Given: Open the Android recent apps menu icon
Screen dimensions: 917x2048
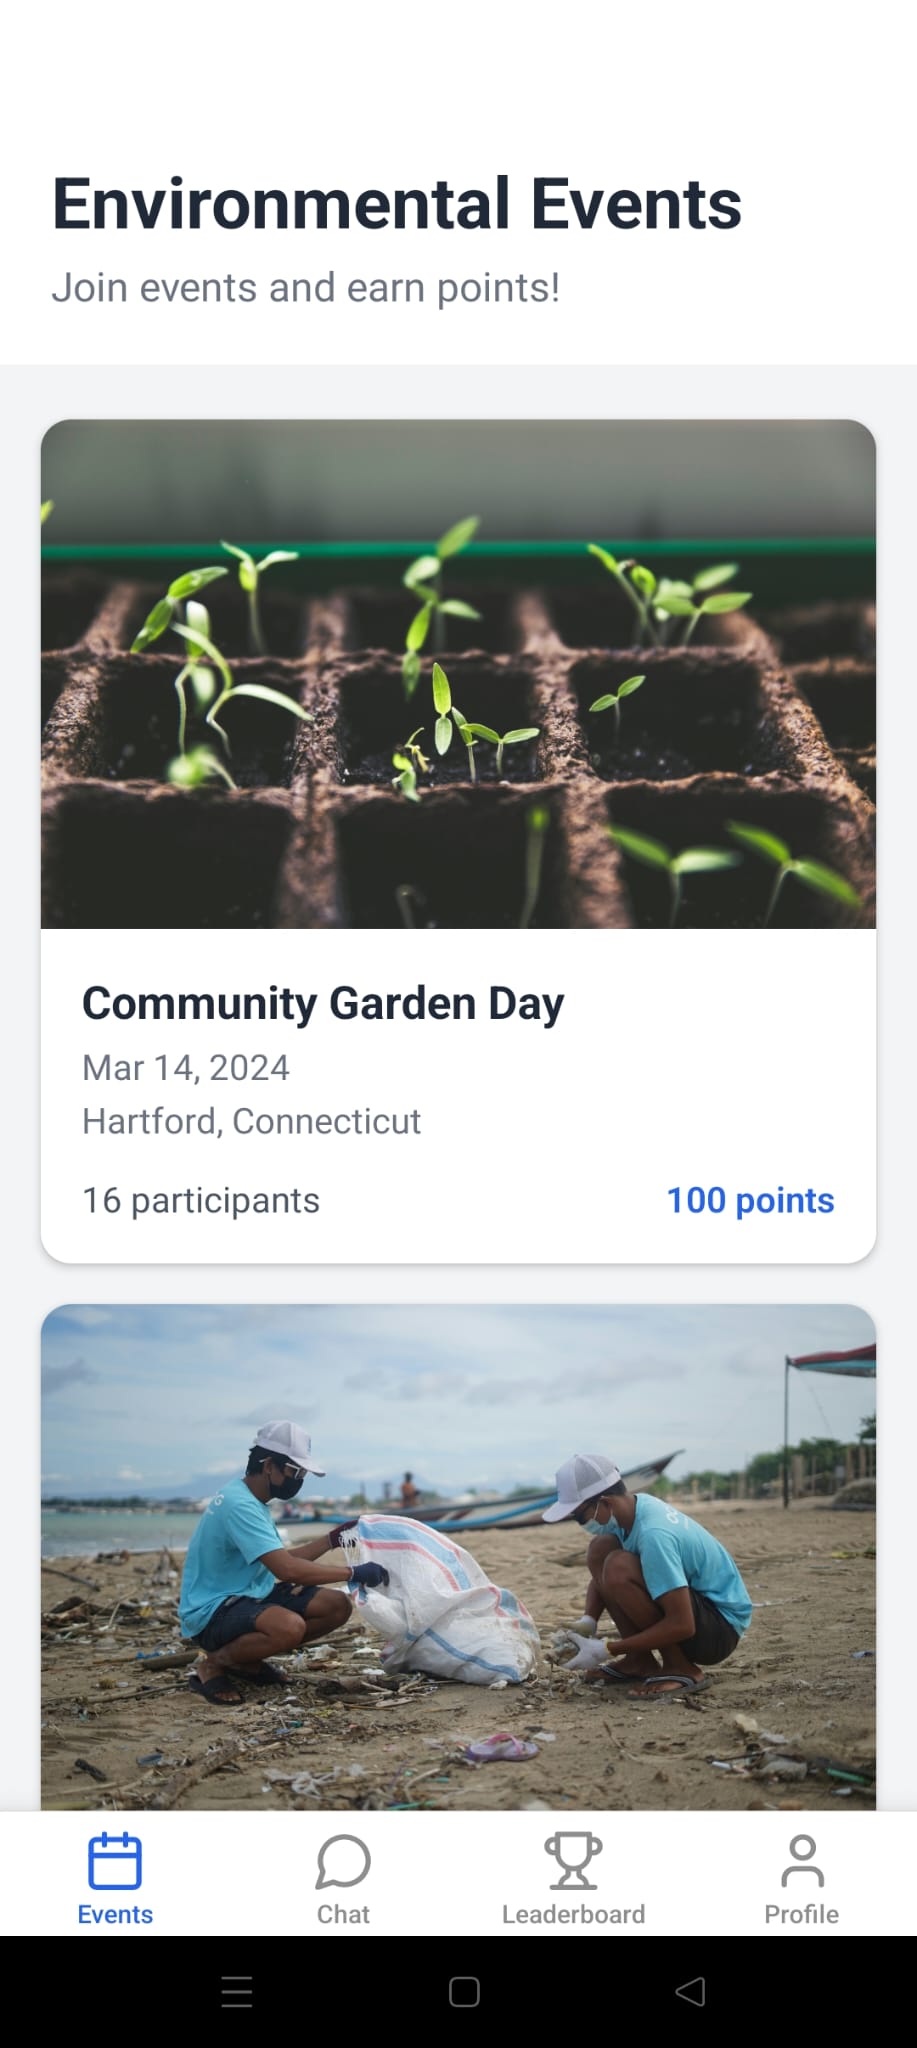Looking at the screenshot, I should click(237, 1991).
